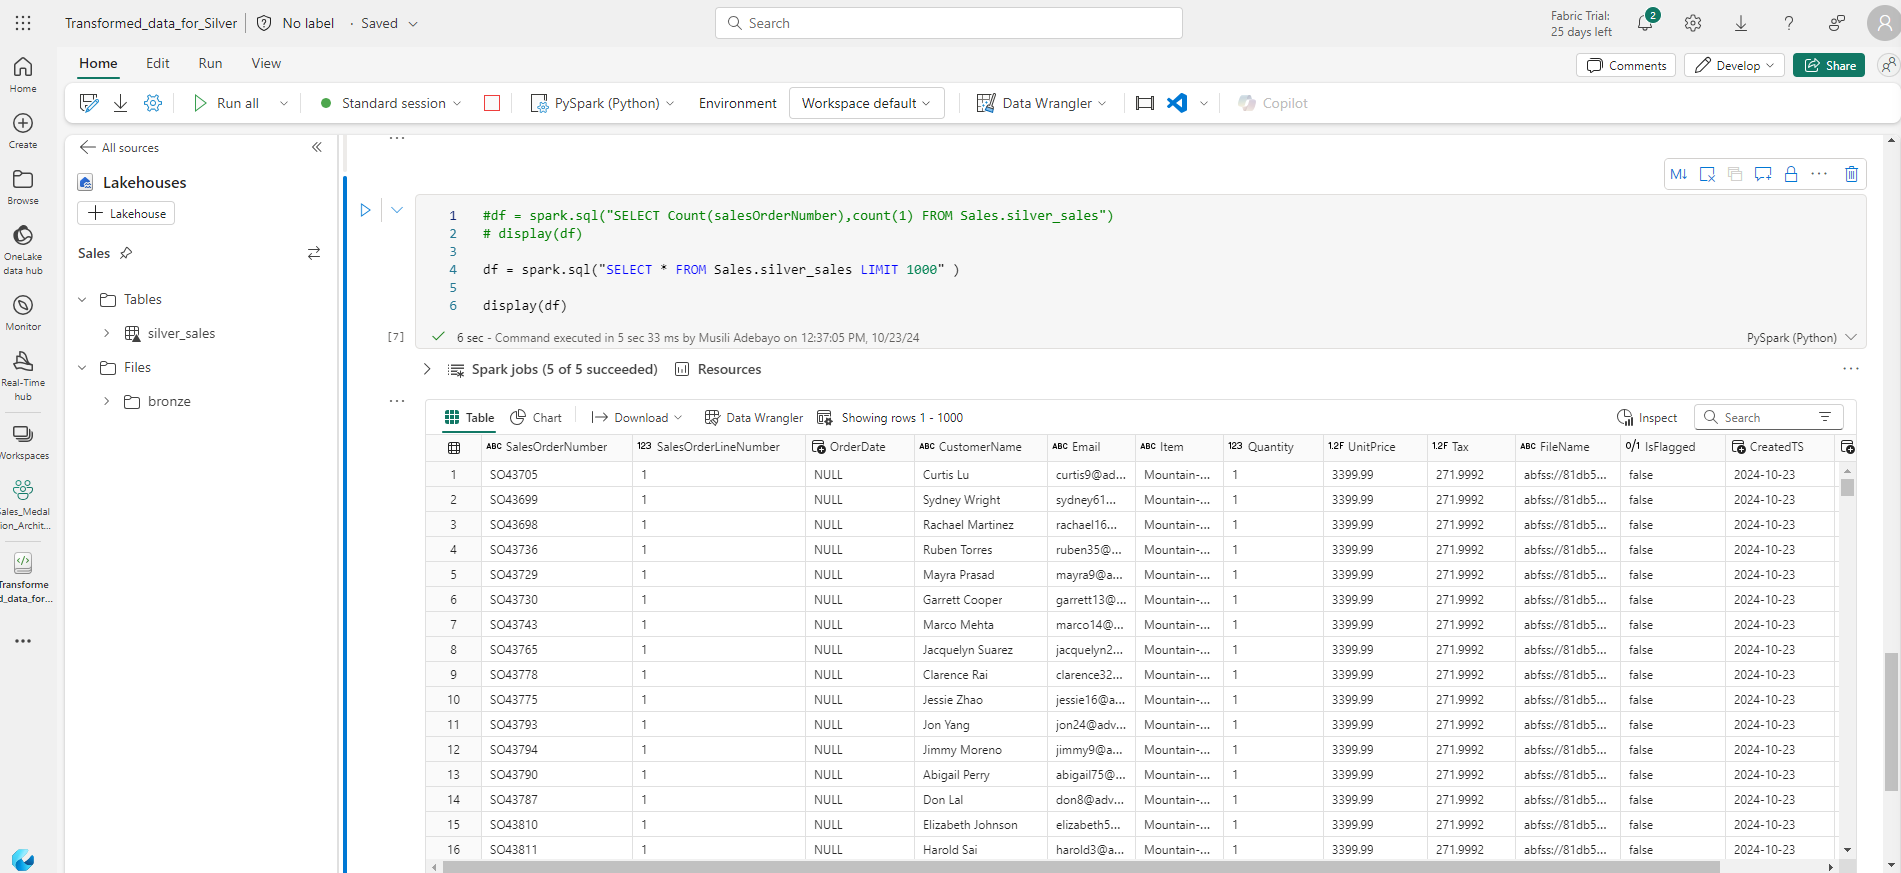Open Fabric settings gear at top right
The height and width of the screenshot is (873, 1901).
pos(1693,22)
